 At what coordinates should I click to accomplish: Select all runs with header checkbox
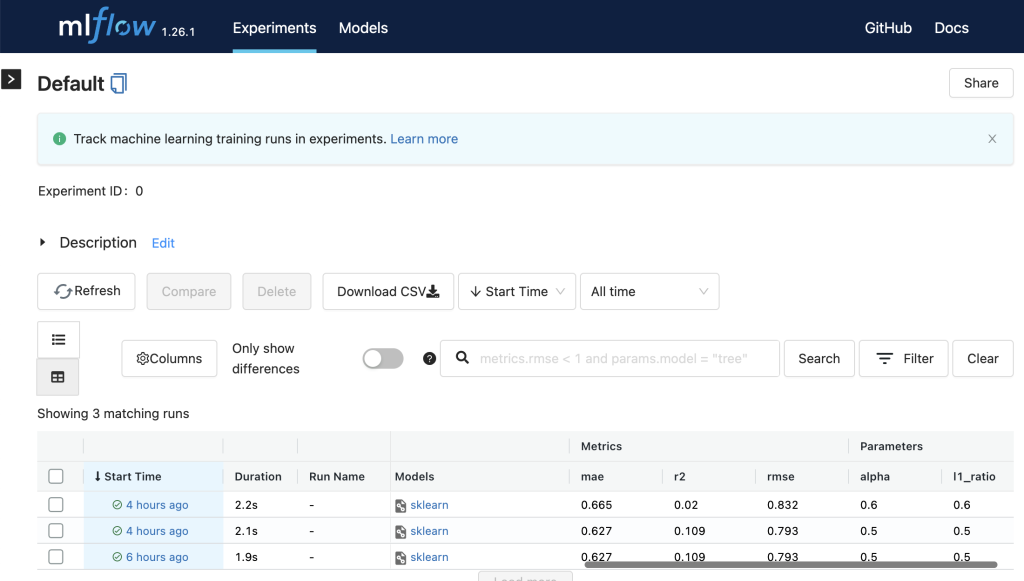click(56, 477)
